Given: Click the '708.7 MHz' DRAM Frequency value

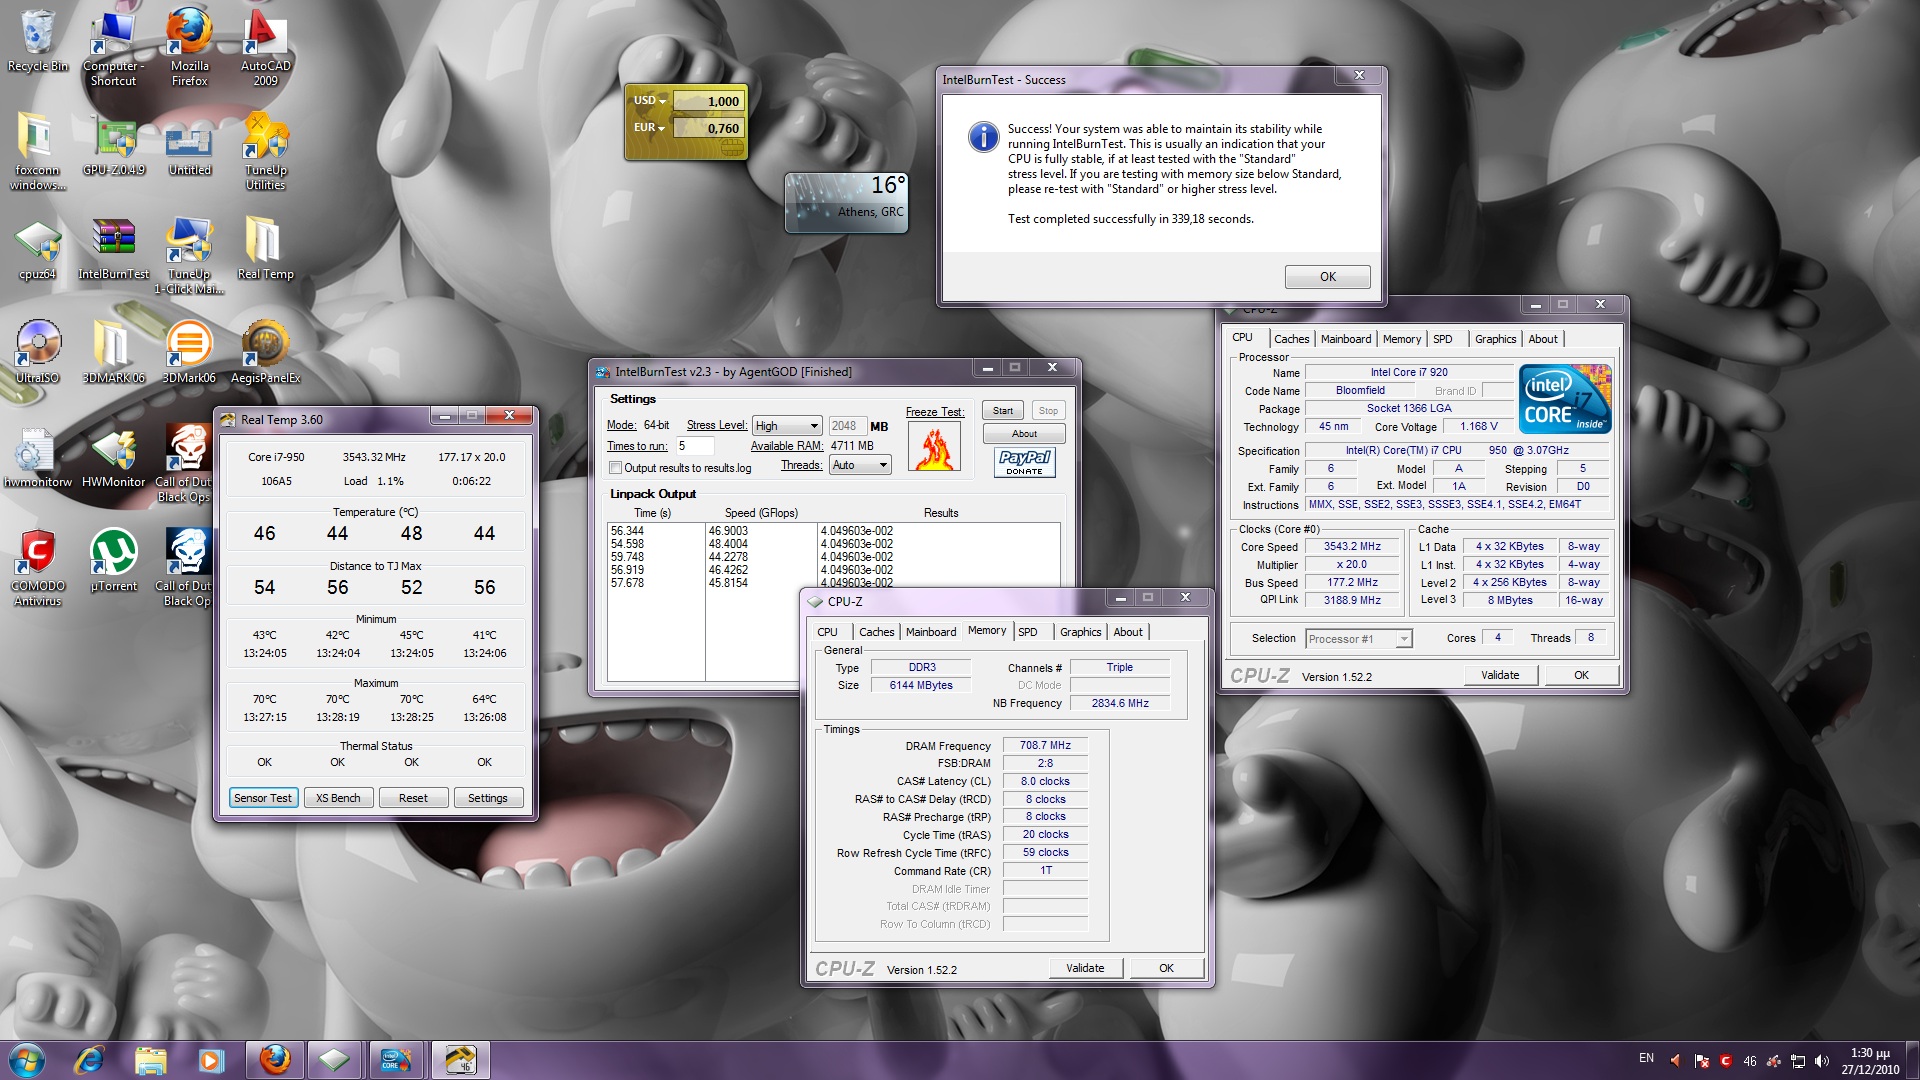Looking at the screenshot, I should click(x=1045, y=746).
